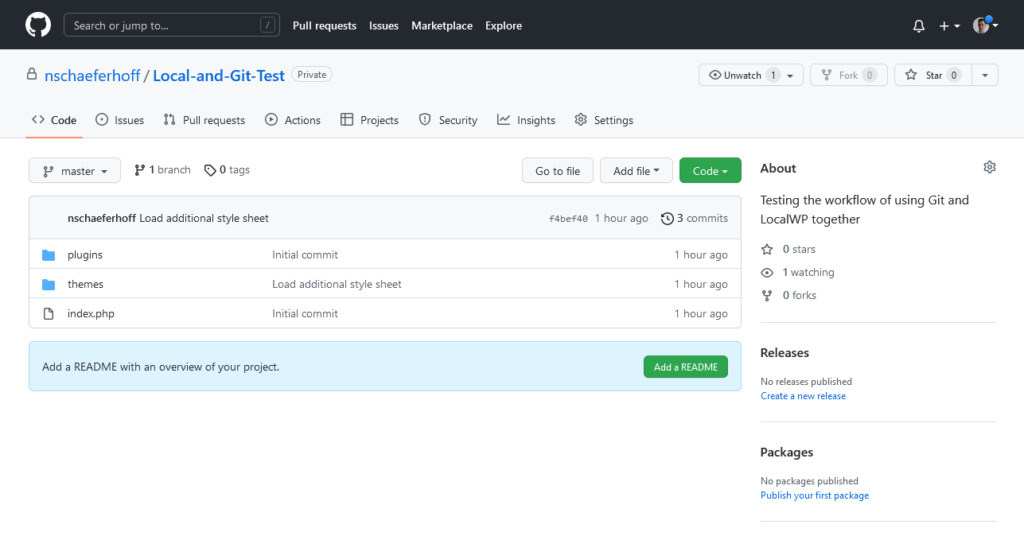Open the user avatar menu

coord(985,25)
